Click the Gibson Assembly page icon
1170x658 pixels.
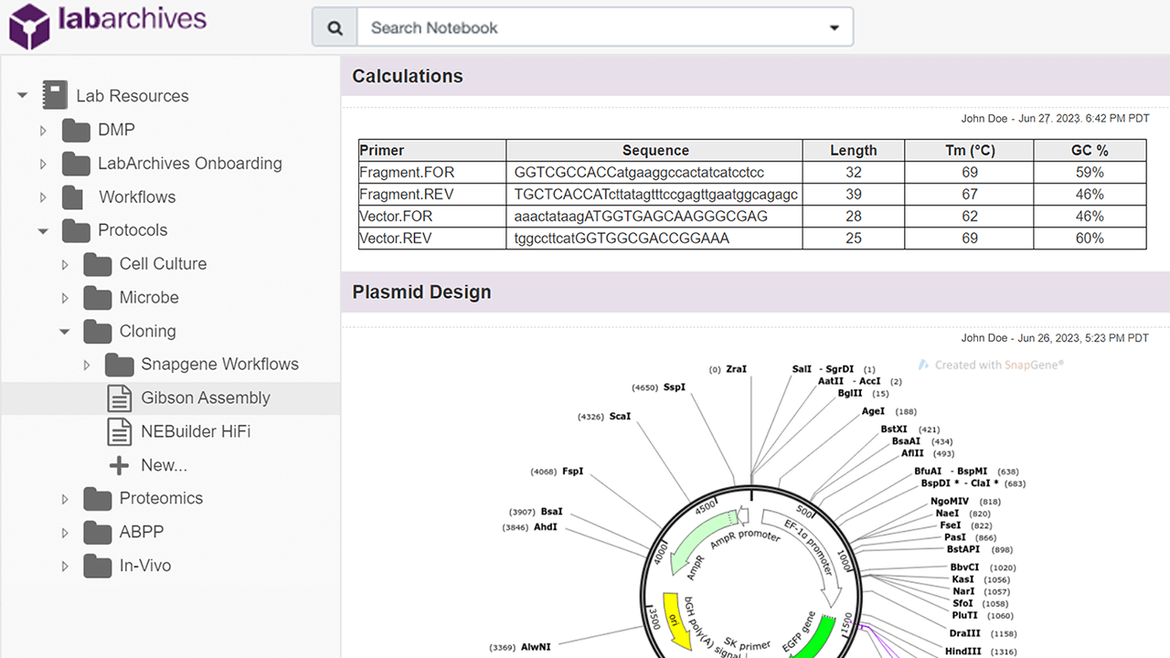tap(120, 398)
